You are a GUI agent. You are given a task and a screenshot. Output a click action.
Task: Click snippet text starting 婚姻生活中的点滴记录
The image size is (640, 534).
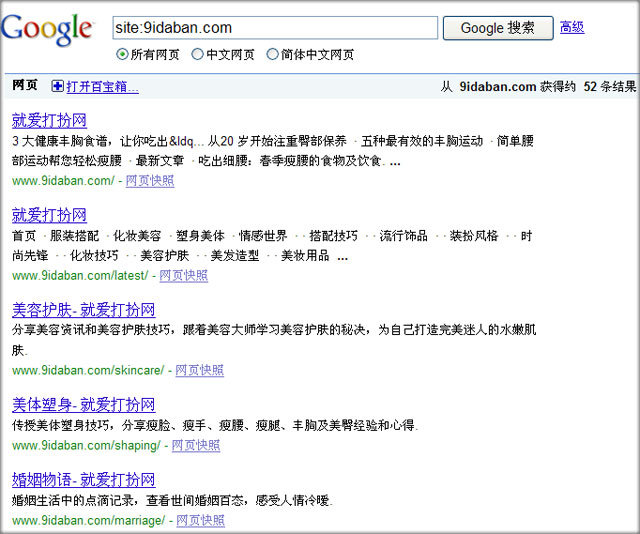[x=172, y=500]
